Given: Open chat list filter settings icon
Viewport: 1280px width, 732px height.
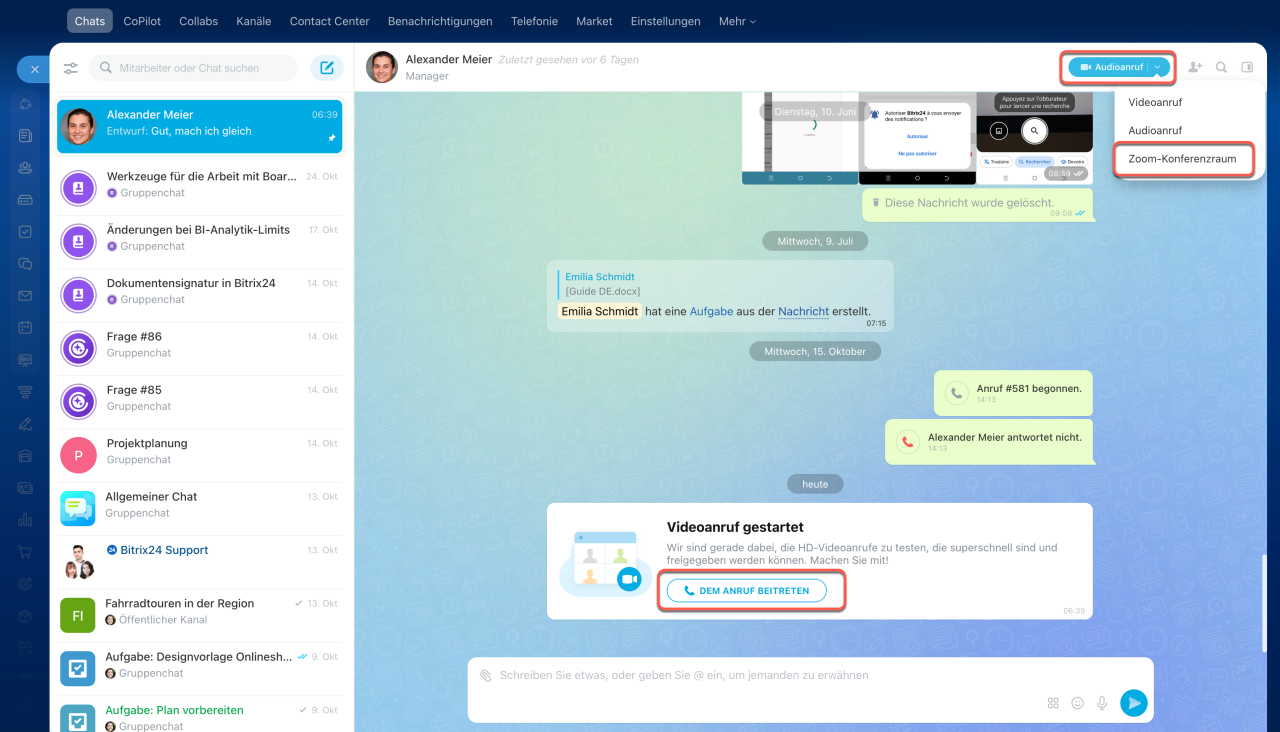Looking at the screenshot, I should (x=71, y=68).
